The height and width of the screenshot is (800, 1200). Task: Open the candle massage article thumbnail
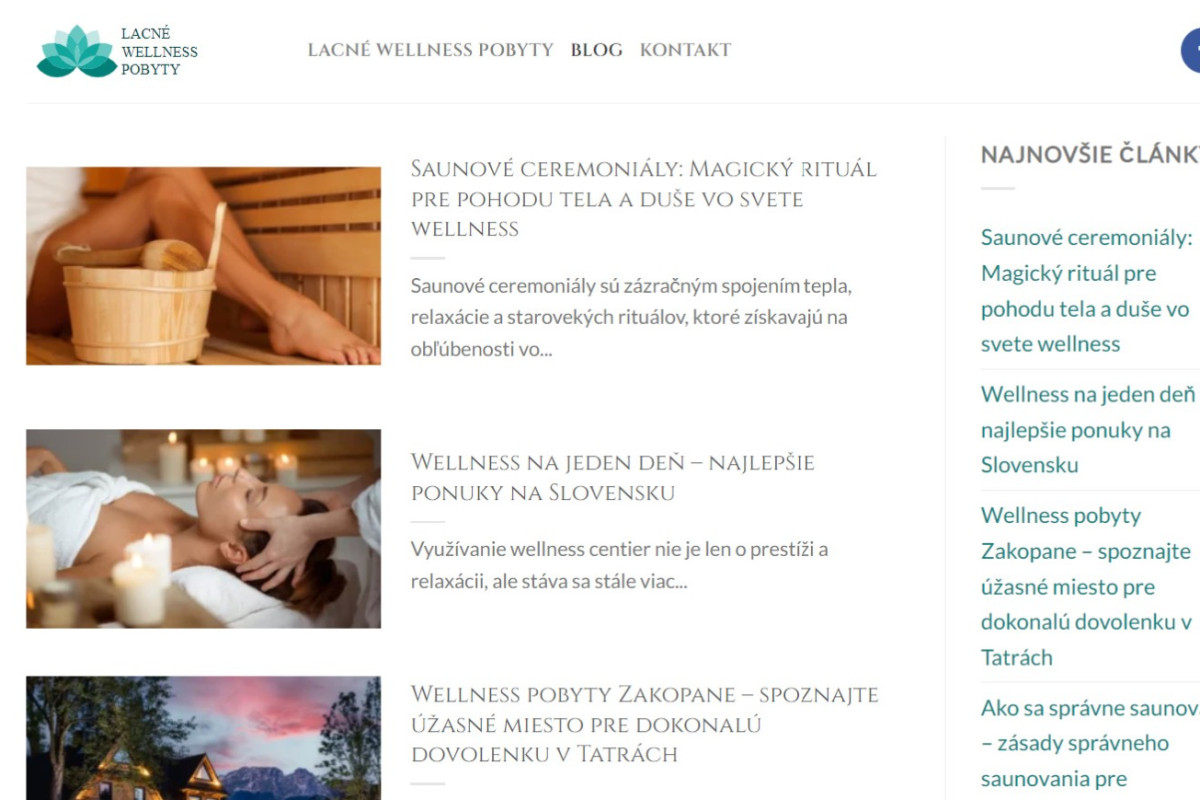[x=204, y=529]
